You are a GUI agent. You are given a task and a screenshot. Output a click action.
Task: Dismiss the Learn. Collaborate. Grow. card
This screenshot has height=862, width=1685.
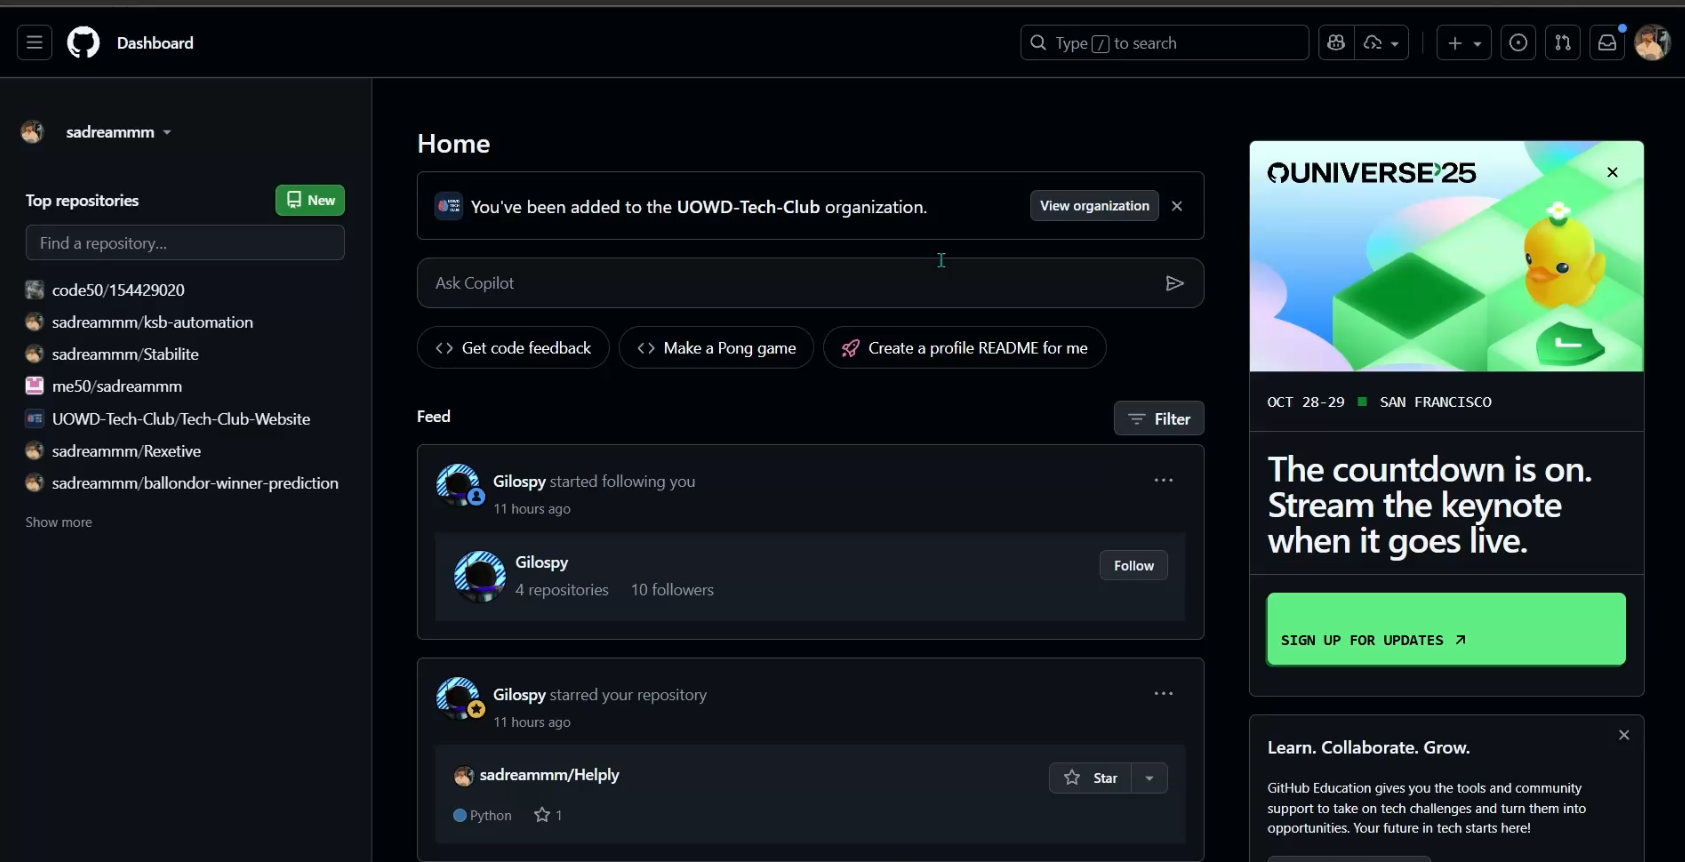click(1624, 735)
